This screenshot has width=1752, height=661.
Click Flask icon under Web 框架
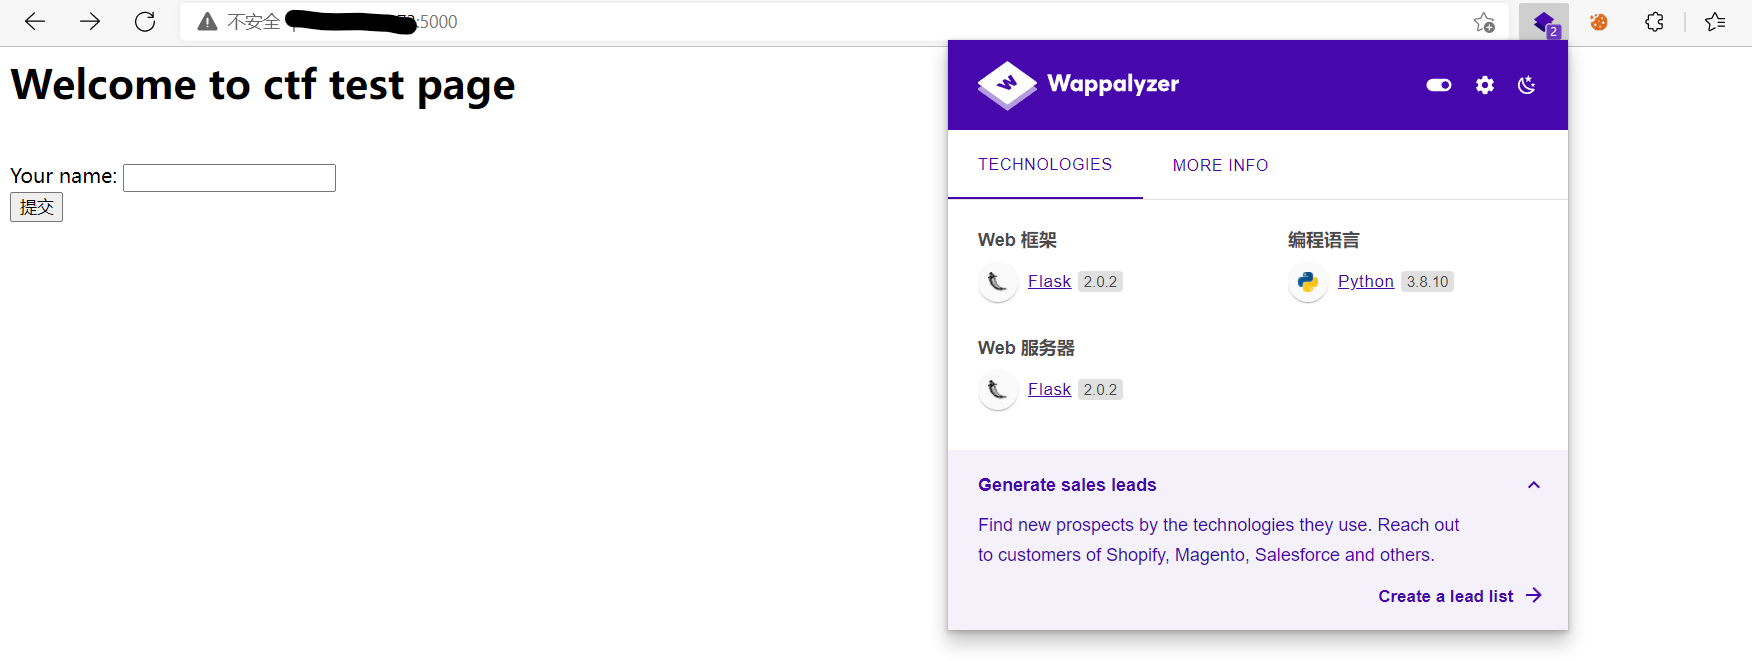[x=998, y=282]
